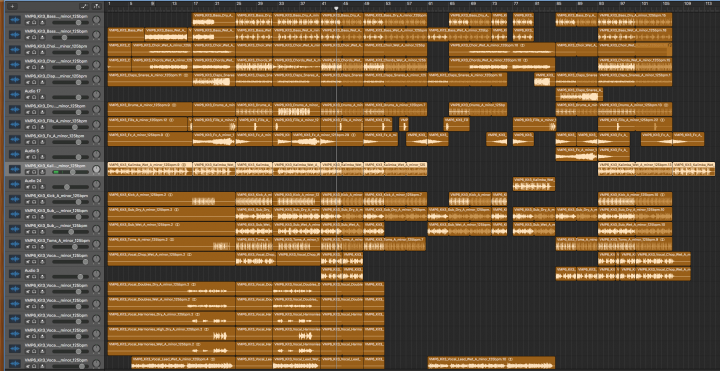Click the tray-arrow button on Audio 3 track
This screenshot has height=371, width=720.
click(42, 276)
